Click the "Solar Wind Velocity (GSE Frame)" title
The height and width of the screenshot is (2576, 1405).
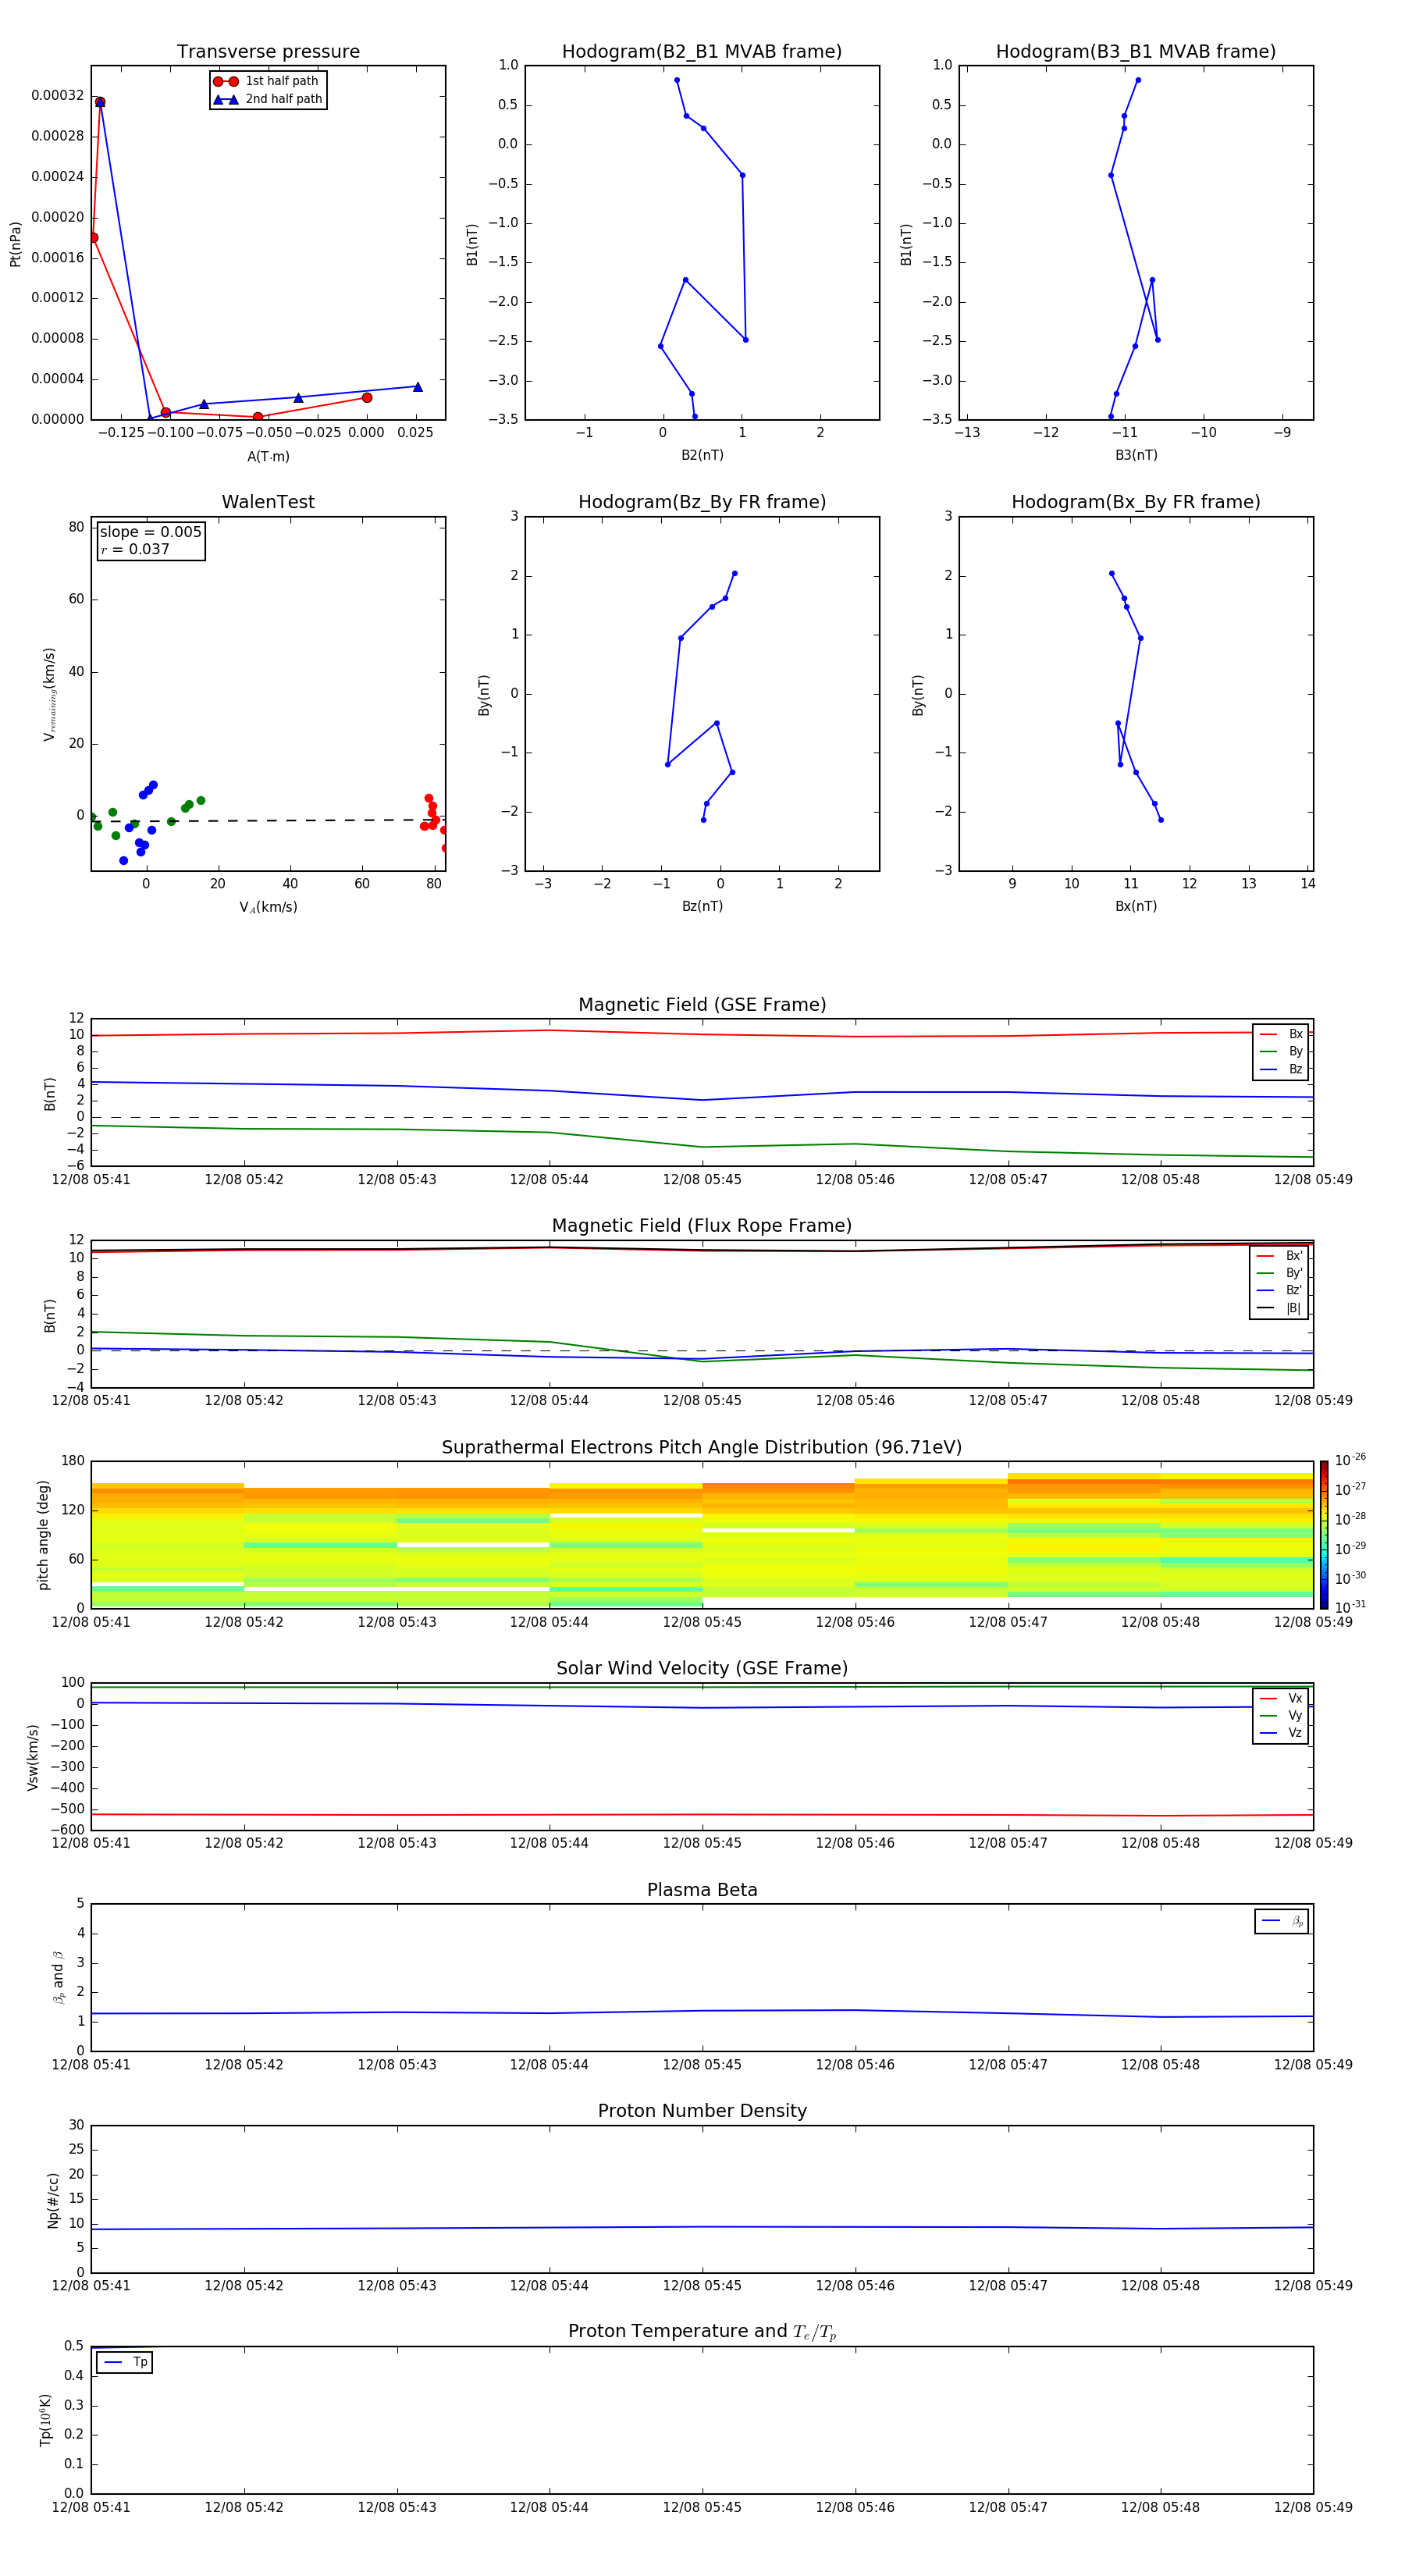[x=702, y=1668]
